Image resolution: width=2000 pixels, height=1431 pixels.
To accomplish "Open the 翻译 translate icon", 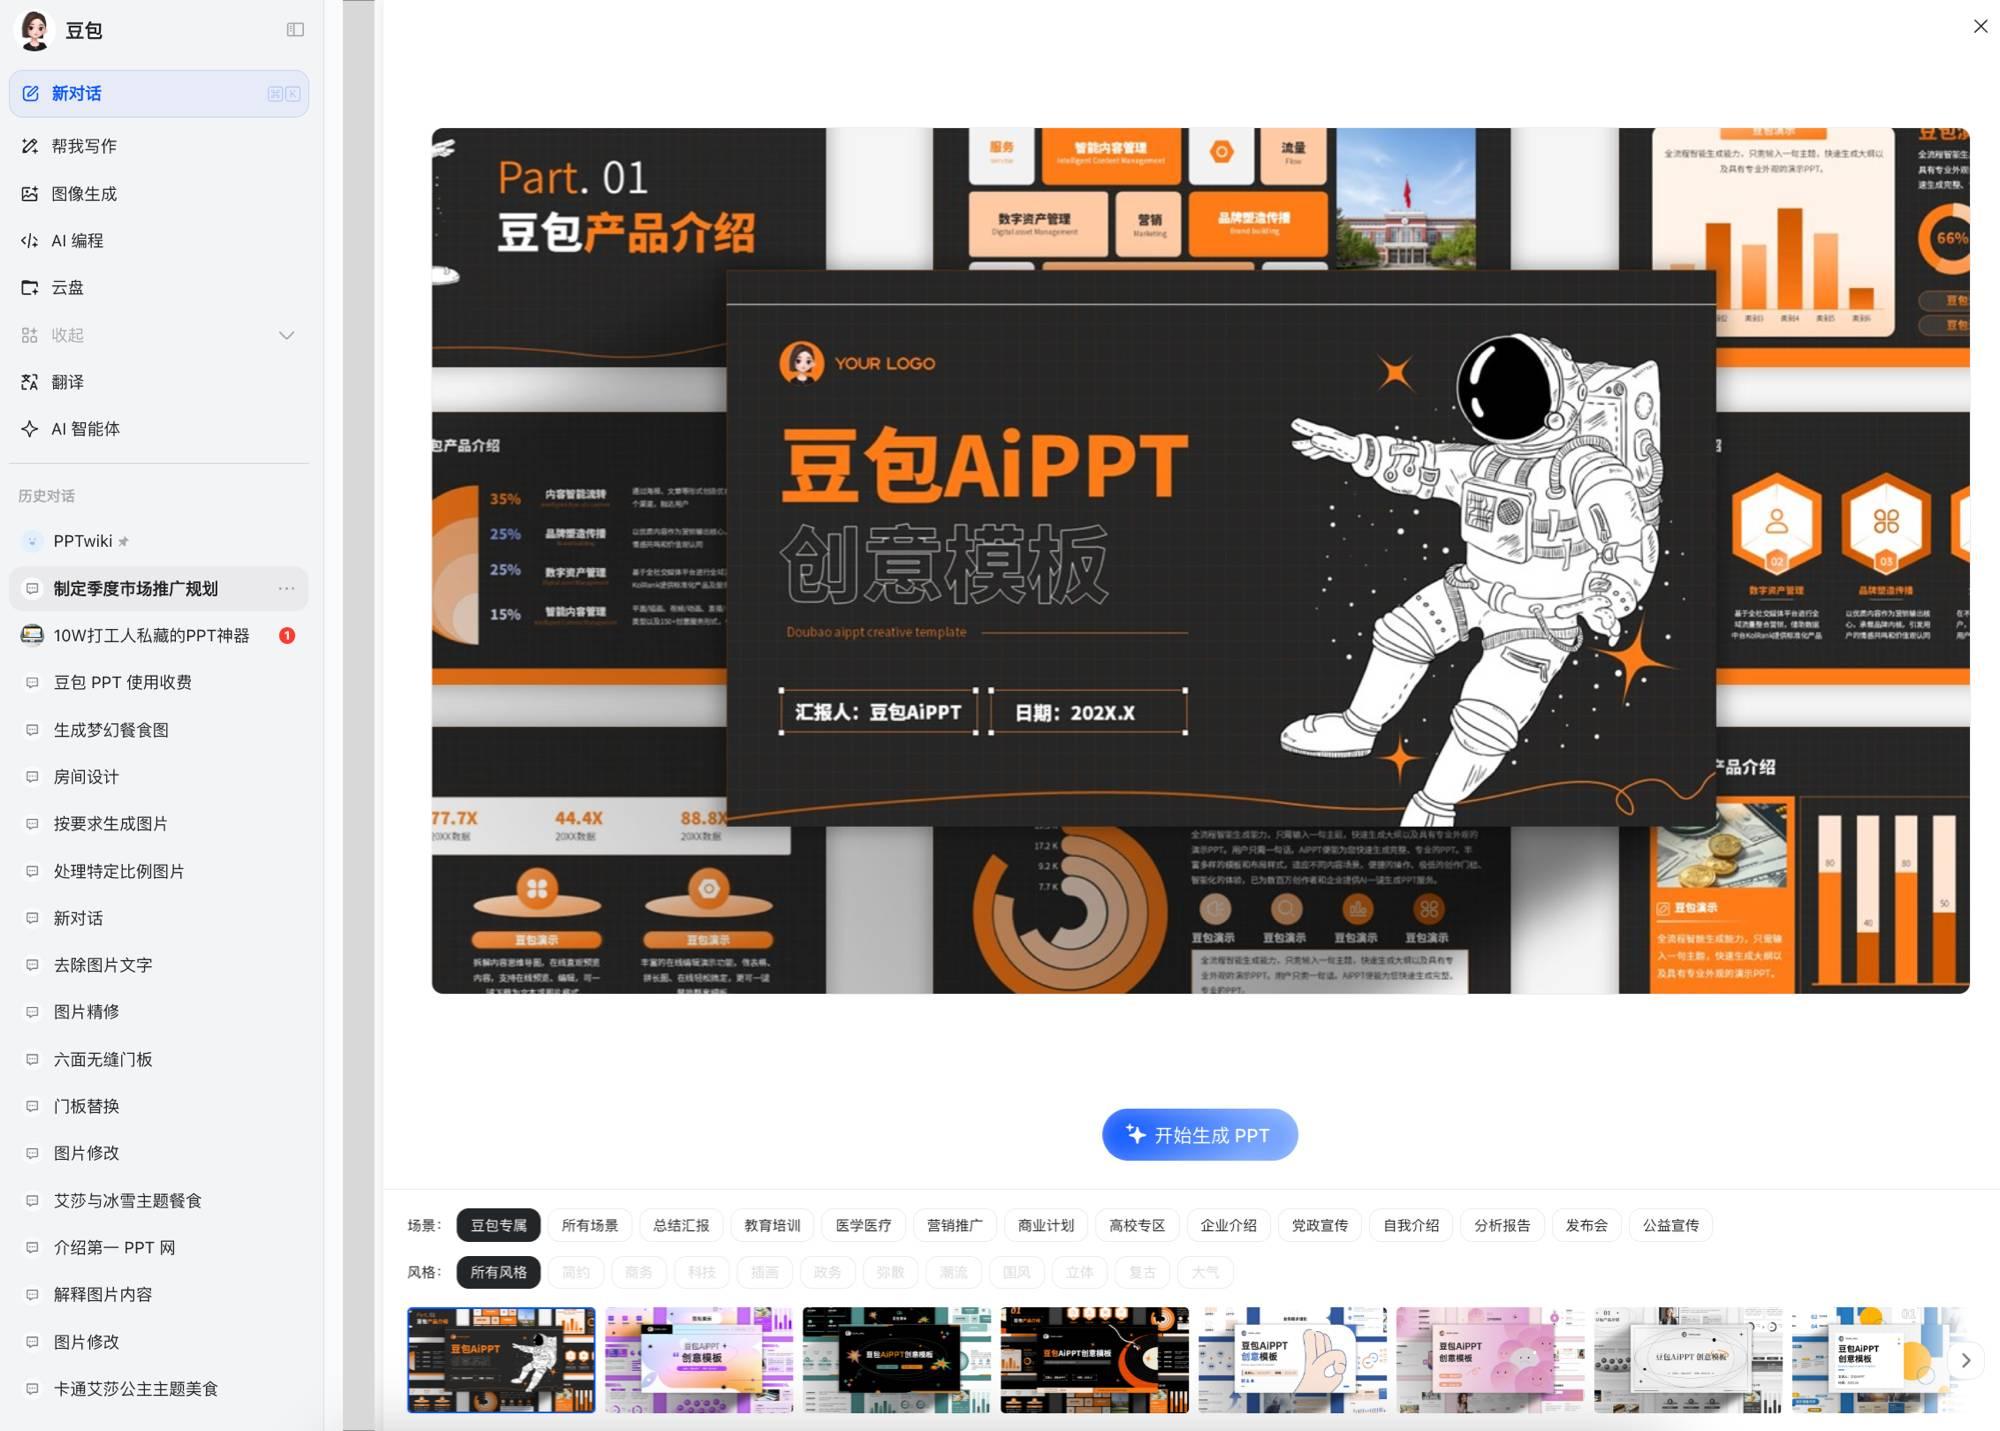I will pos(30,382).
